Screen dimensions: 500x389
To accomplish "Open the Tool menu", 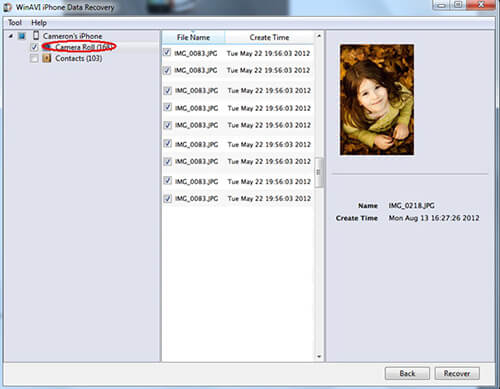I will (x=15, y=23).
